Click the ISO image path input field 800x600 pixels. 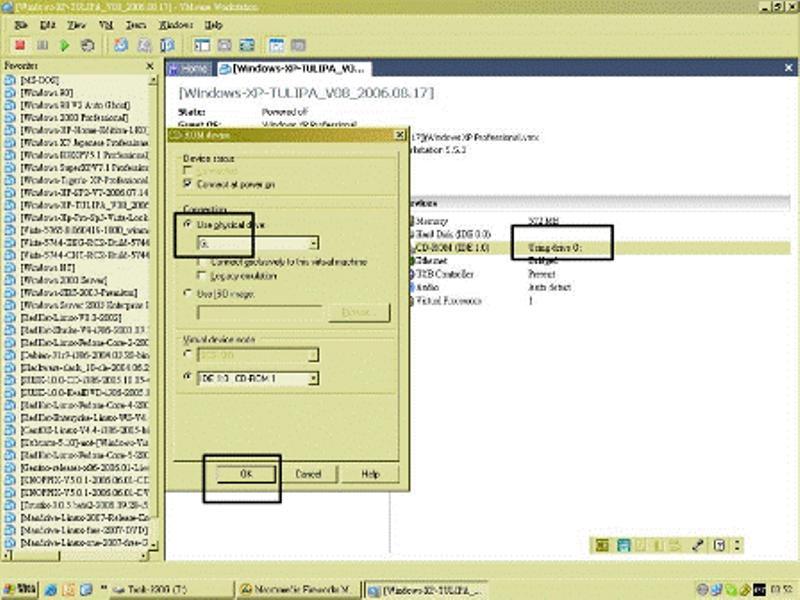pyautogui.click(x=260, y=312)
